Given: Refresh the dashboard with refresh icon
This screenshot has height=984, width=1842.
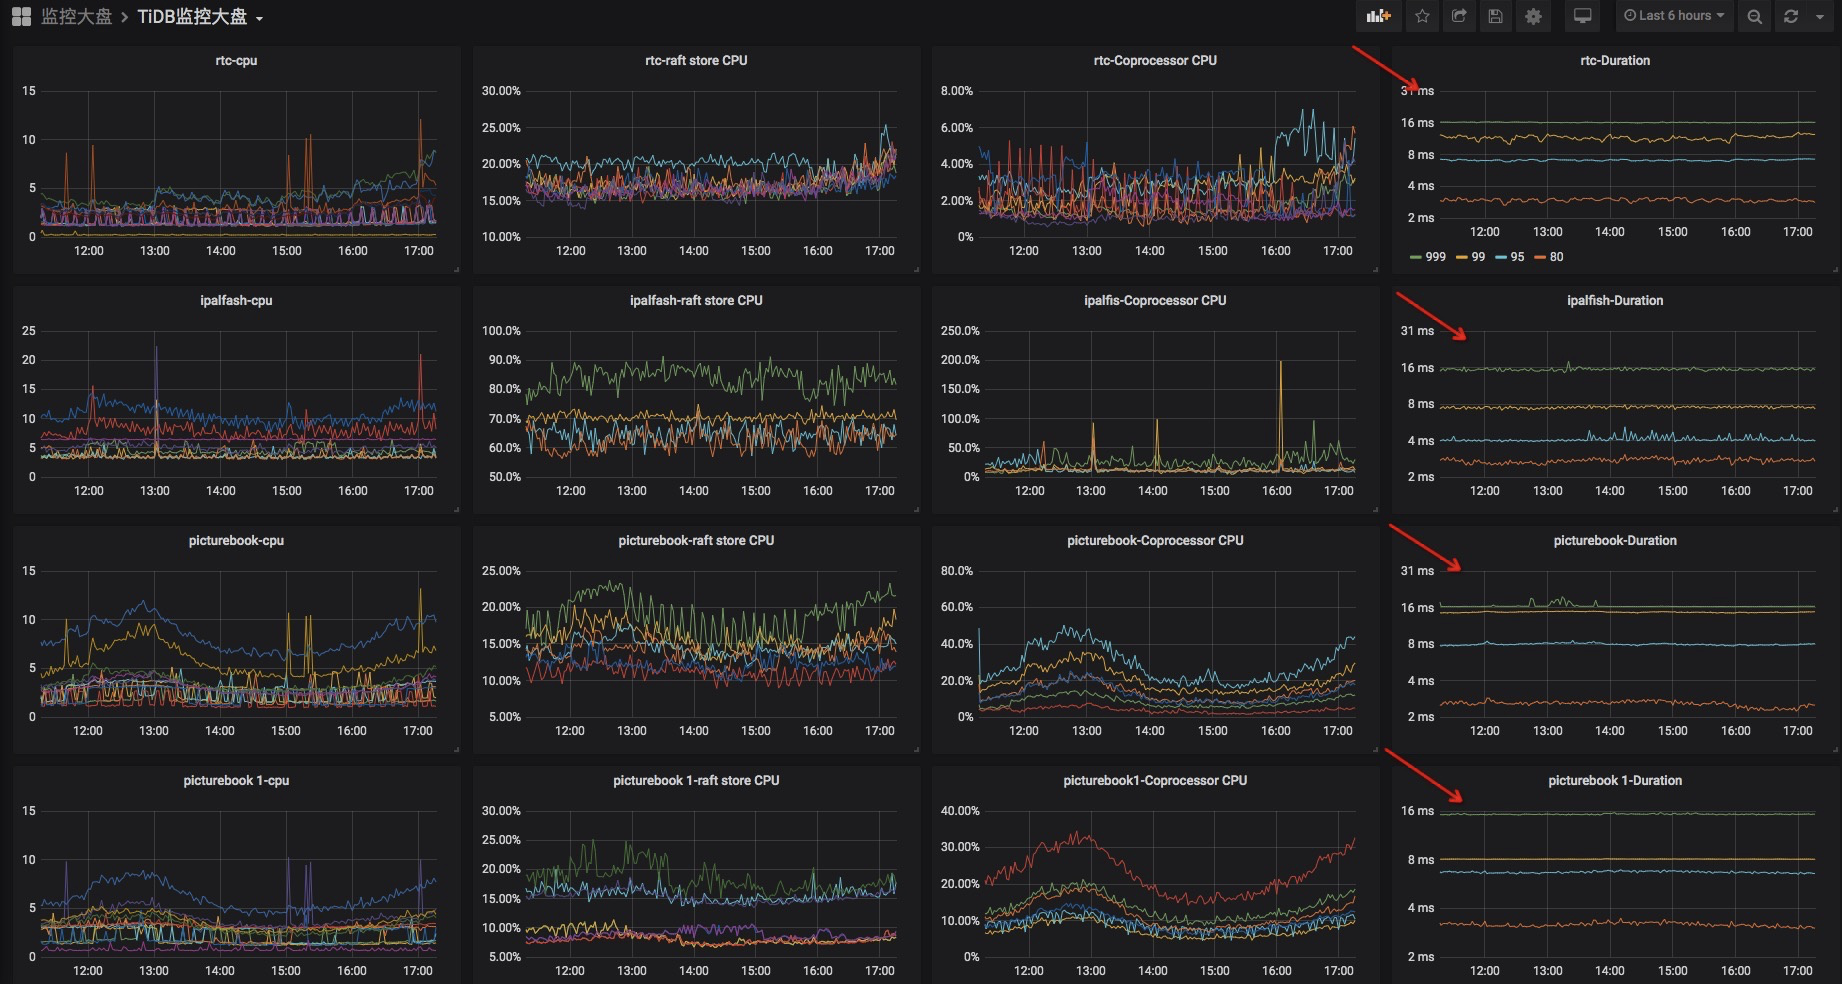Looking at the screenshot, I should pos(1790,16).
